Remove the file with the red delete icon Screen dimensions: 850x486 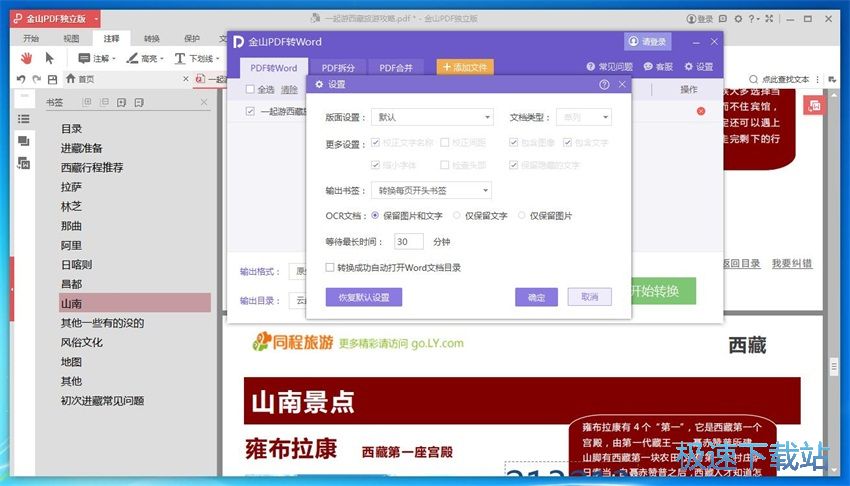[x=701, y=111]
